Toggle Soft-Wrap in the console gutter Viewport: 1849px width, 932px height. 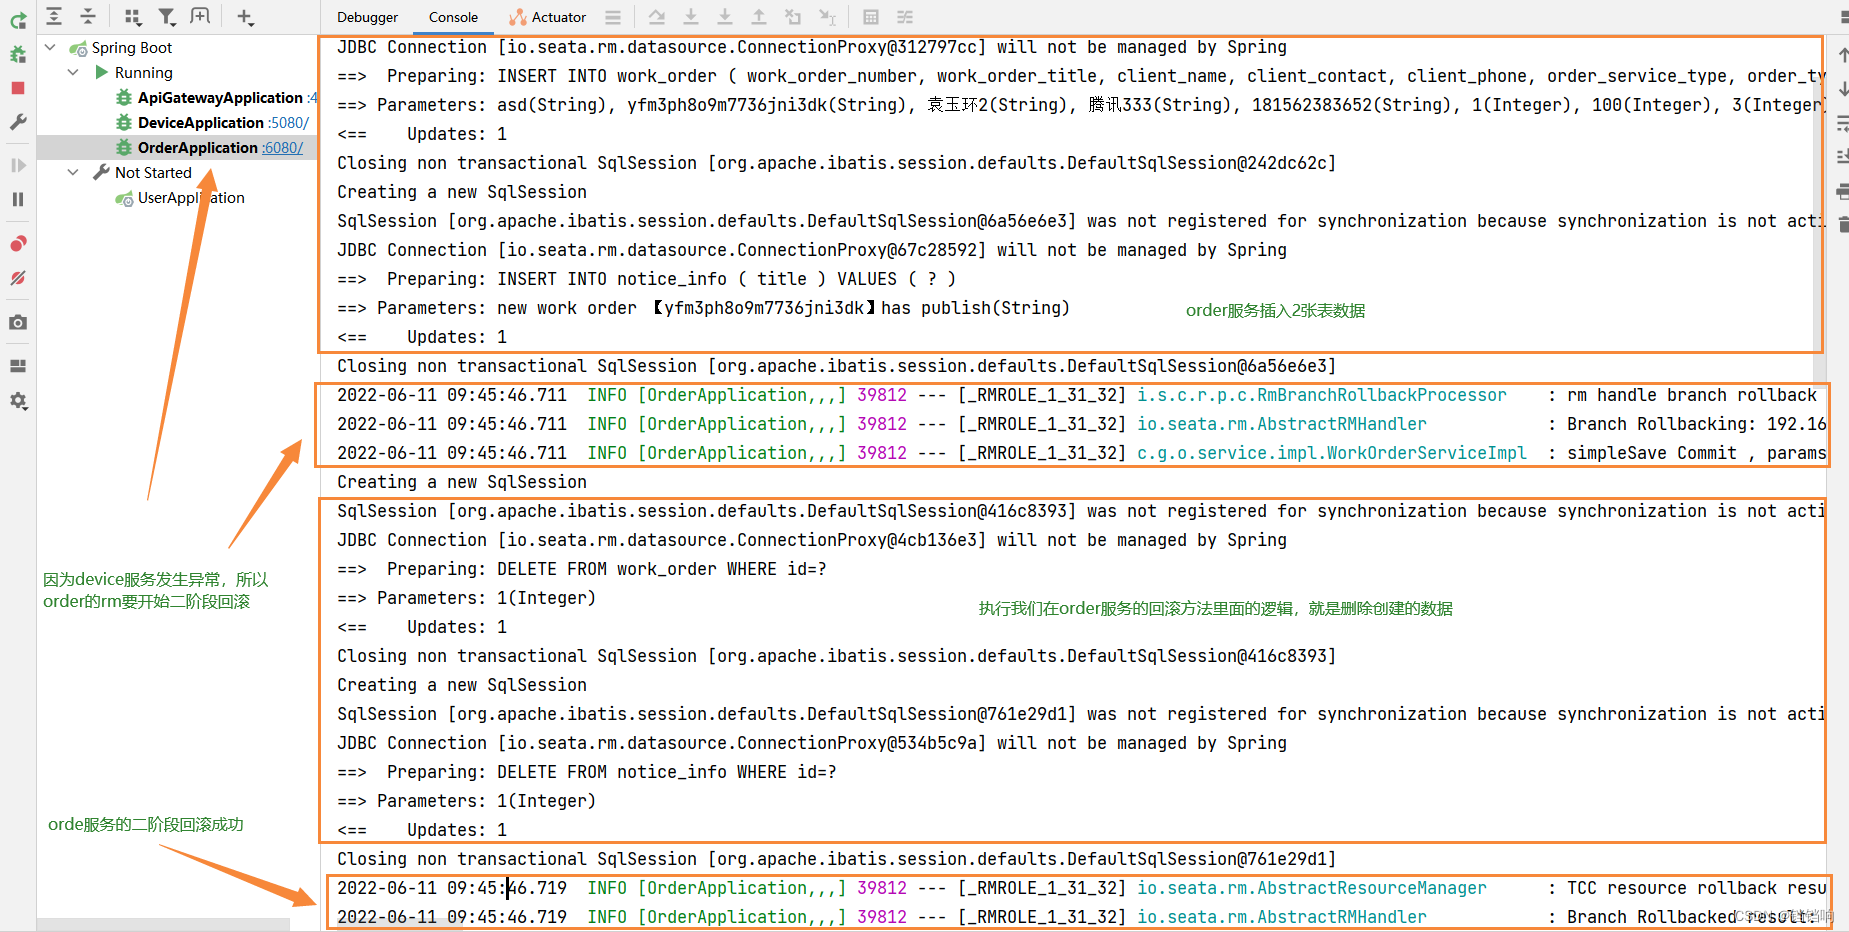[1842, 123]
